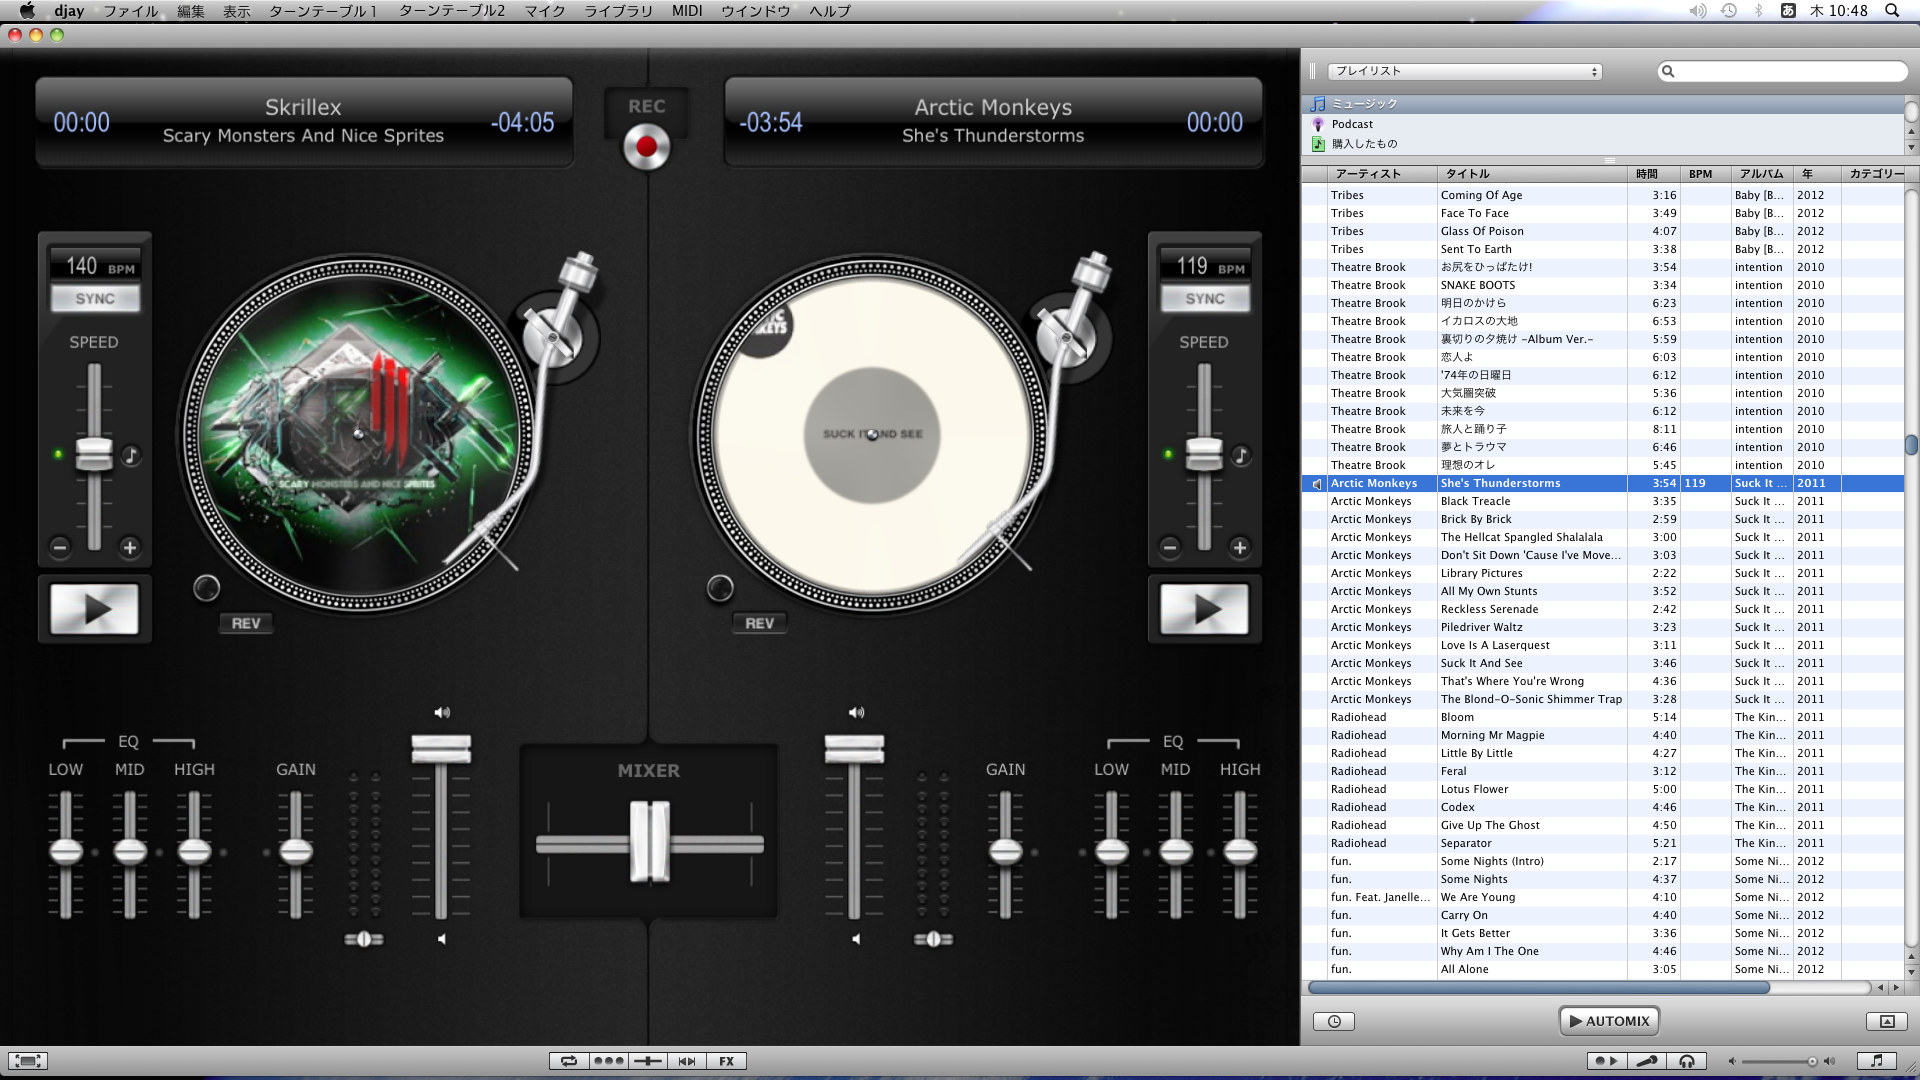Image resolution: width=1920 pixels, height=1080 pixels.
Task: Toggle fullscreen icon at bottom left
Action: (x=28, y=1061)
